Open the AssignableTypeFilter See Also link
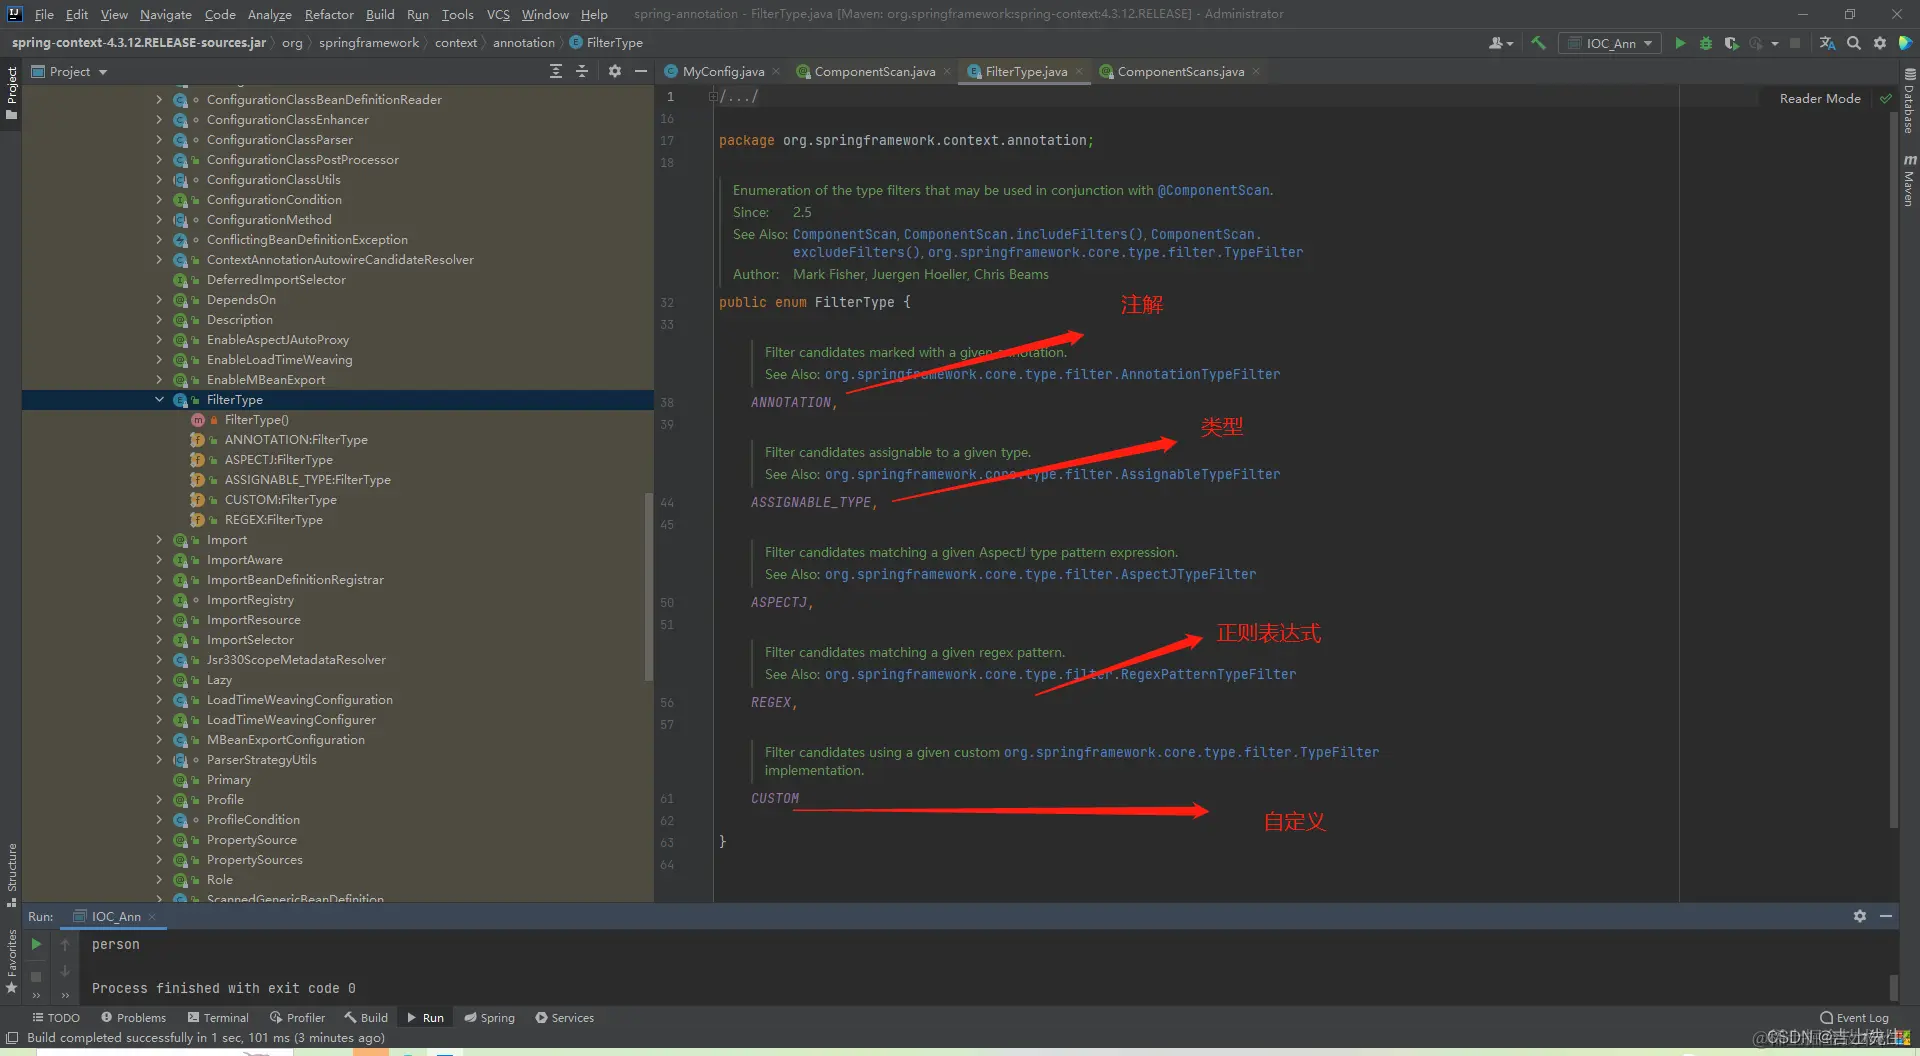Image resolution: width=1920 pixels, height=1056 pixels. [x=1052, y=474]
